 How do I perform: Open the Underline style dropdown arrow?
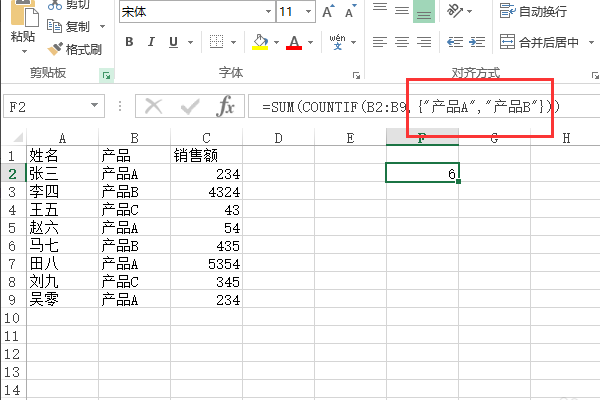190,42
